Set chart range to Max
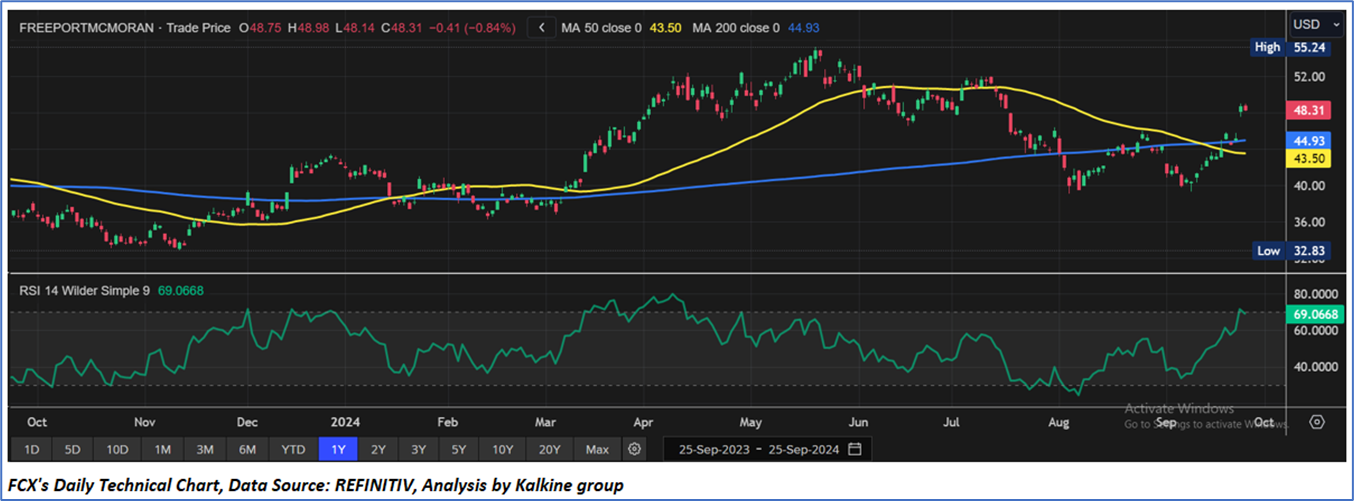Viewport: 1354px width, 501px height. [597, 450]
